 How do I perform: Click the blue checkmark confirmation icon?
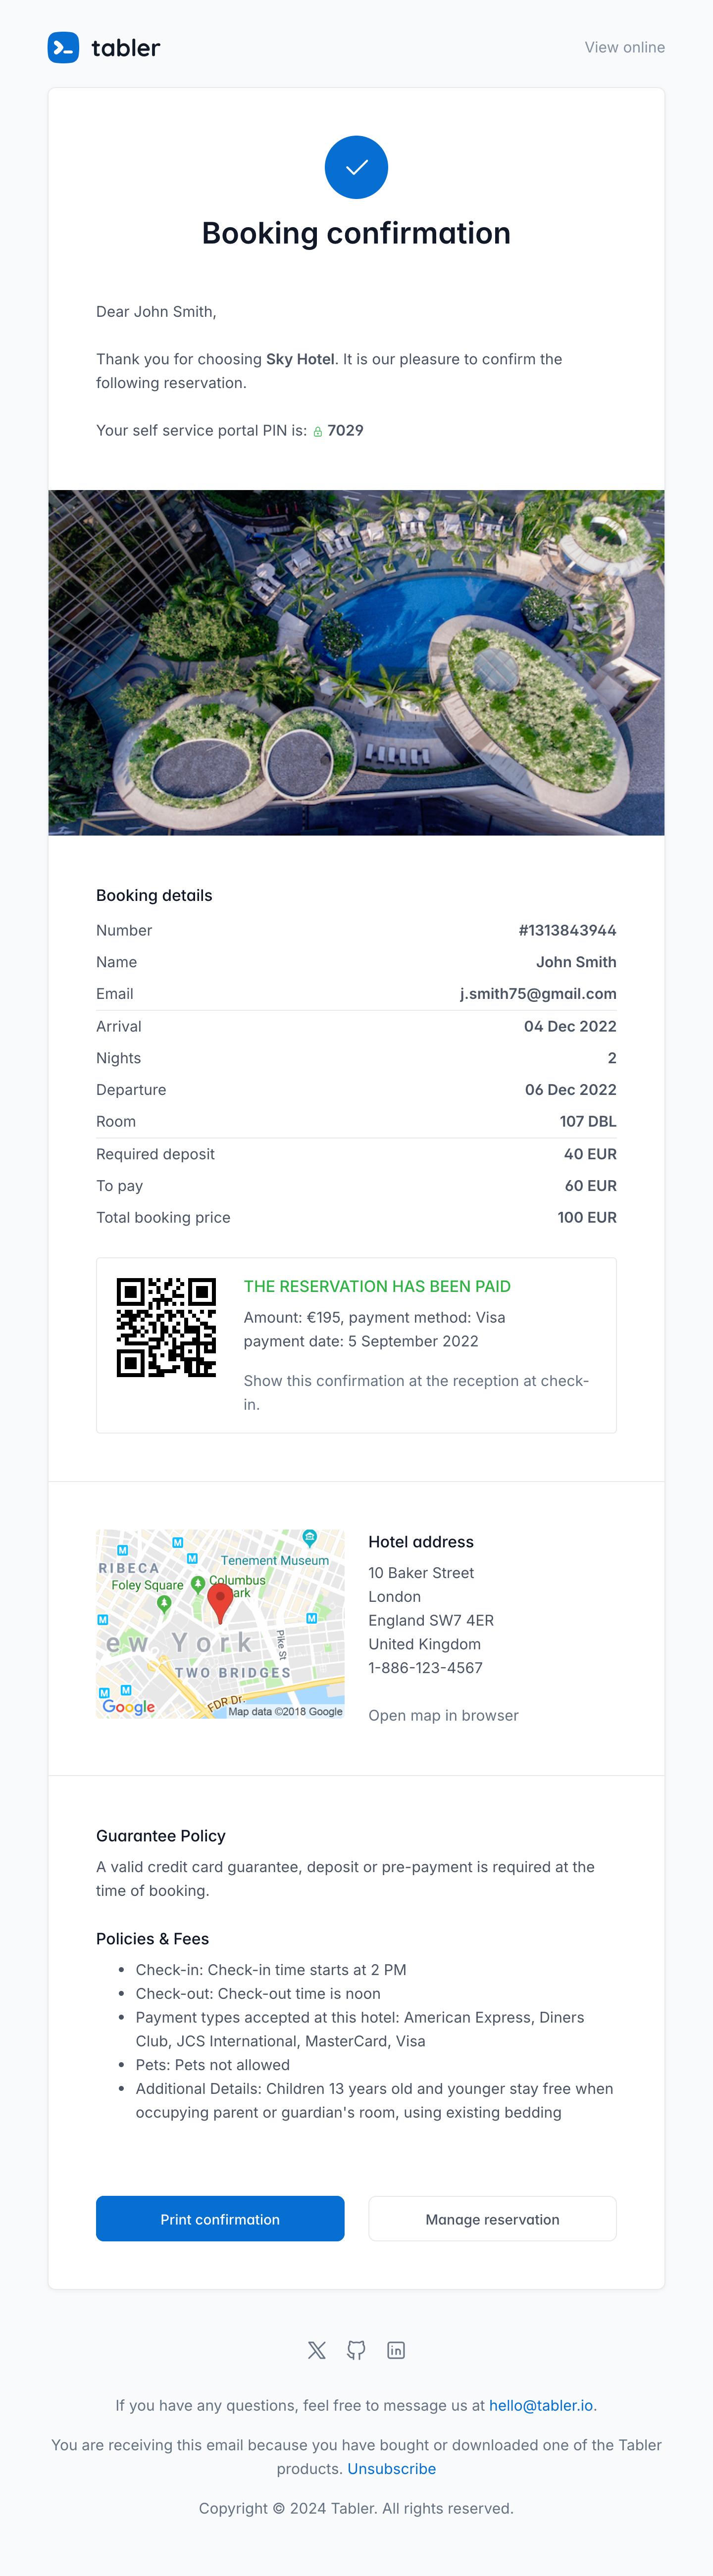click(x=356, y=167)
